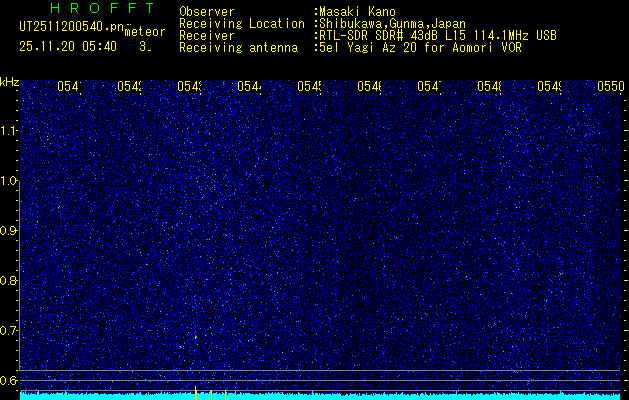Click the 0.7 frequency axis label
The height and width of the screenshot is (400, 629).
coord(9,330)
